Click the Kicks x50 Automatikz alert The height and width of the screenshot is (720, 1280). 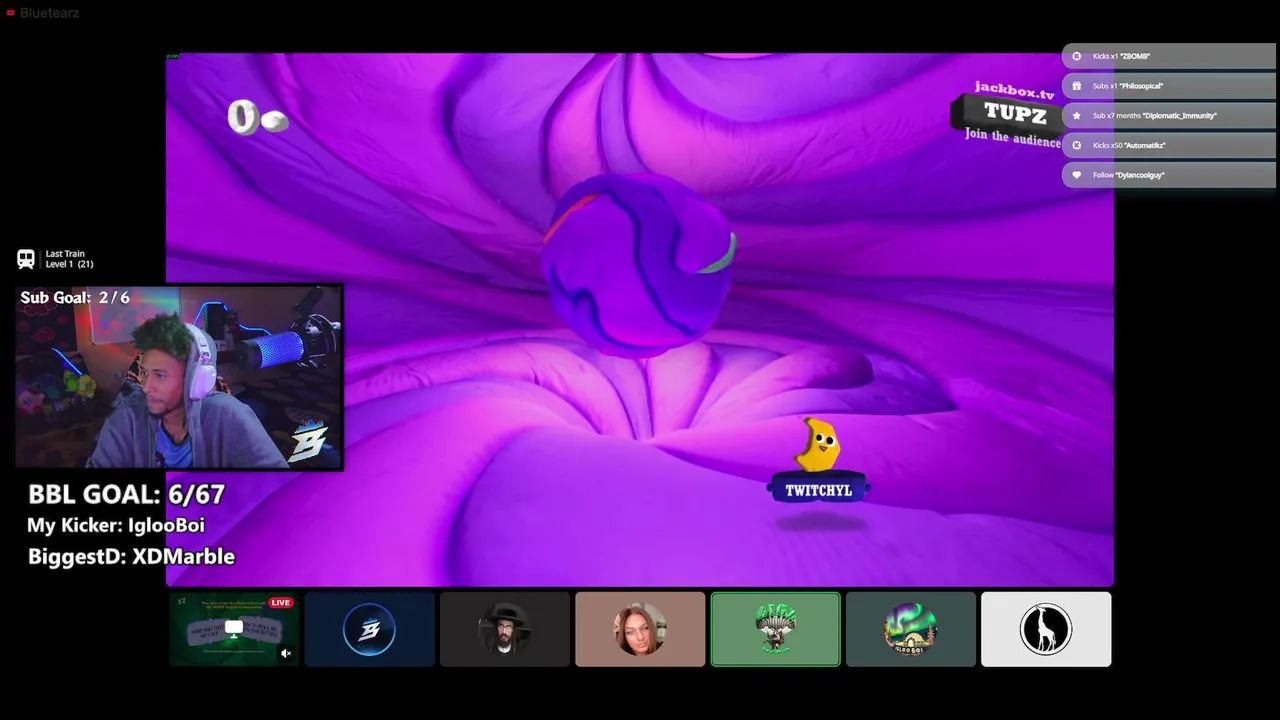1169,145
